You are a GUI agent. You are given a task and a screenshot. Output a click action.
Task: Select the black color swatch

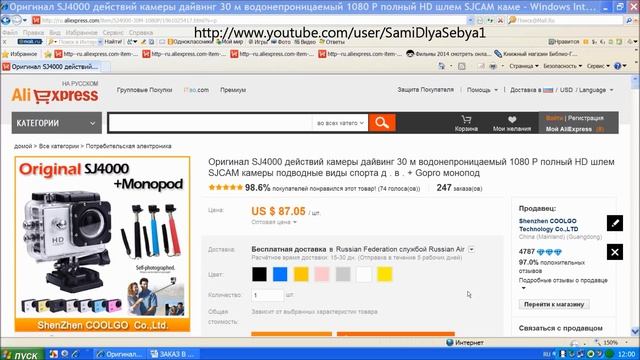coord(259,274)
